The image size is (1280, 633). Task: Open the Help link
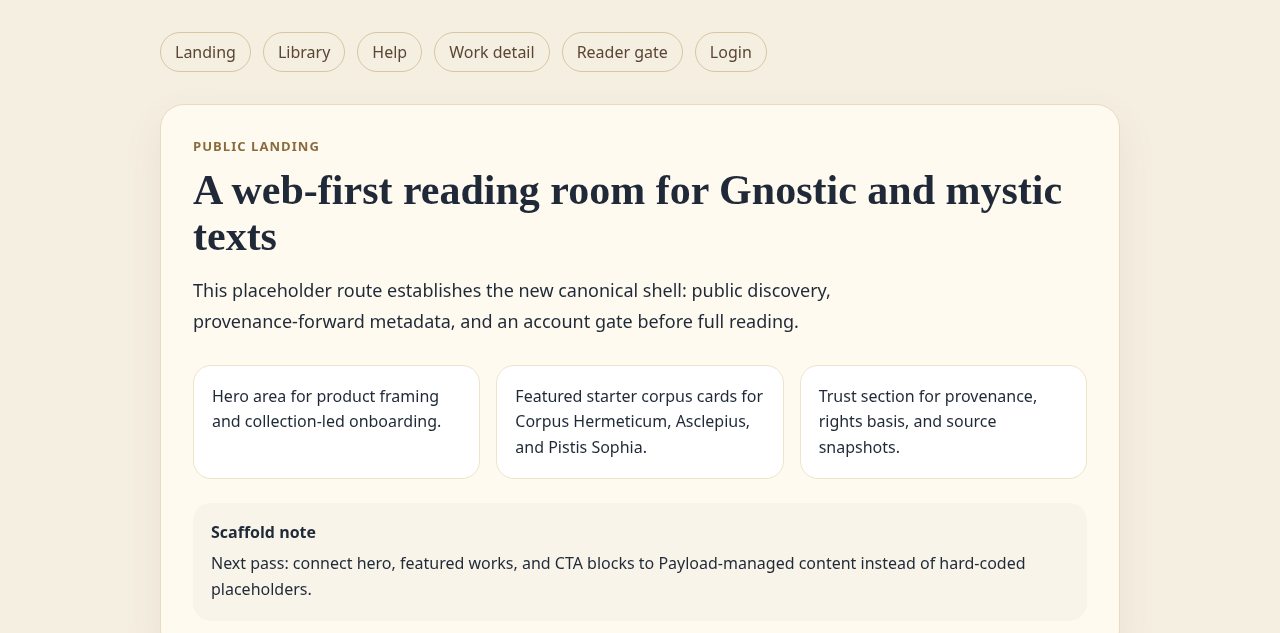pyautogui.click(x=389, y=52)
